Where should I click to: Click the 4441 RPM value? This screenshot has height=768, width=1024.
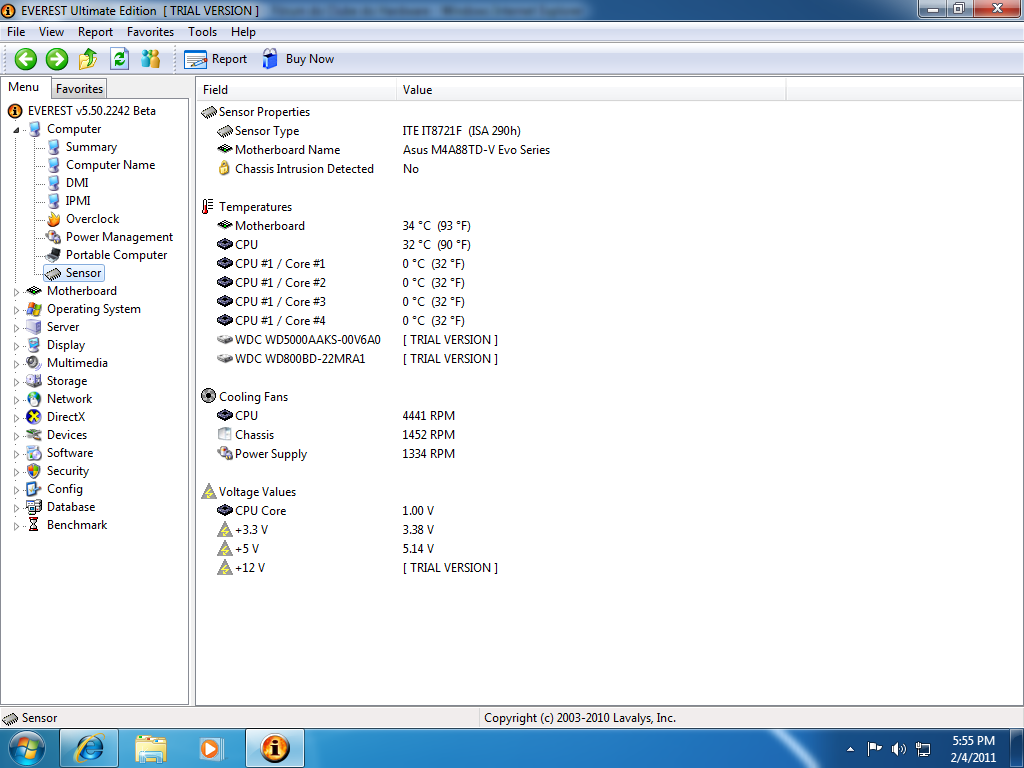[x=428, y=416]
